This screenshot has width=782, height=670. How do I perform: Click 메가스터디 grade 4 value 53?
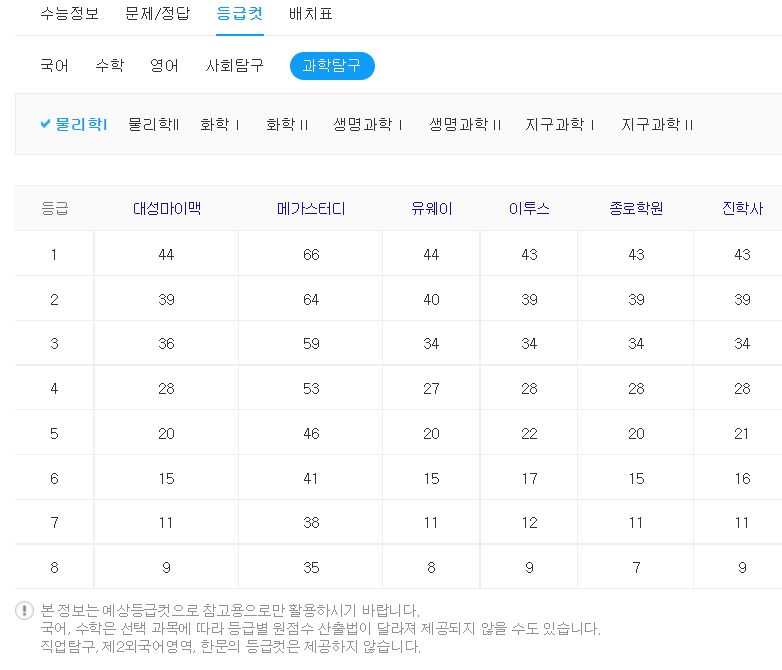[x=311, y=388]
